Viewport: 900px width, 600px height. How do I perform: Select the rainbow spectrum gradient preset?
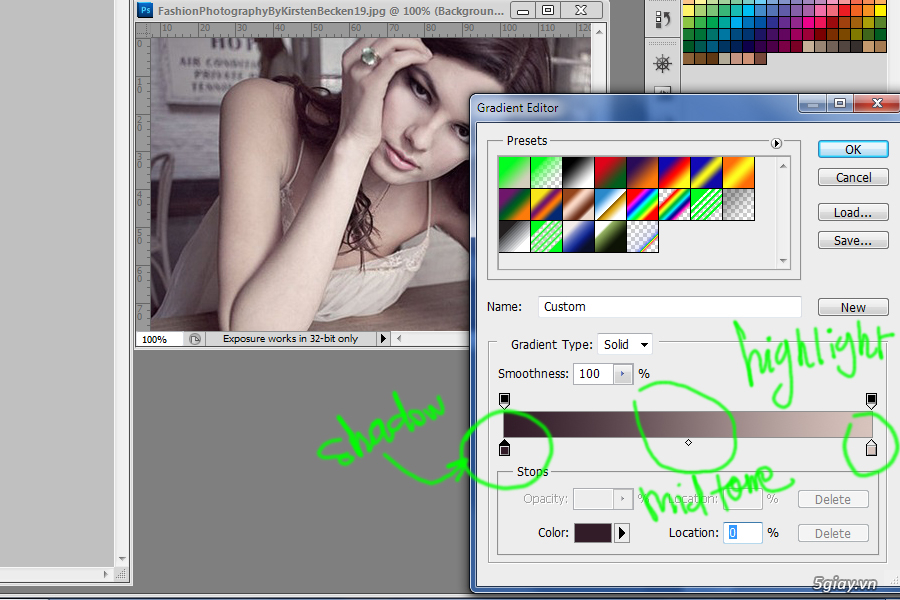(643, 204)
